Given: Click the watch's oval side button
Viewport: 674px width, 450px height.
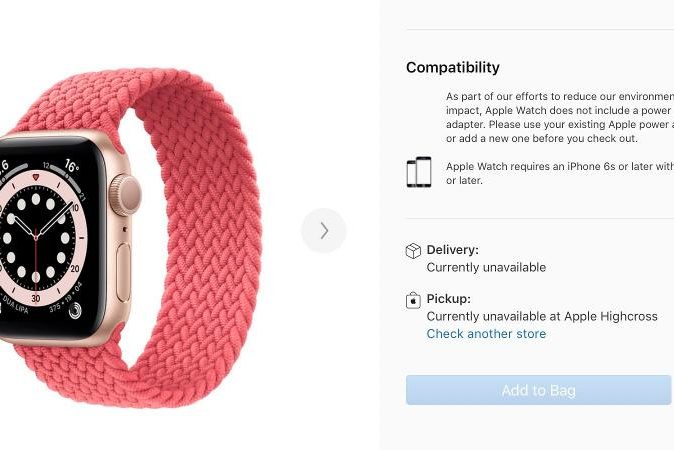Looking at the screenshot, I should [x=123, y=272].
